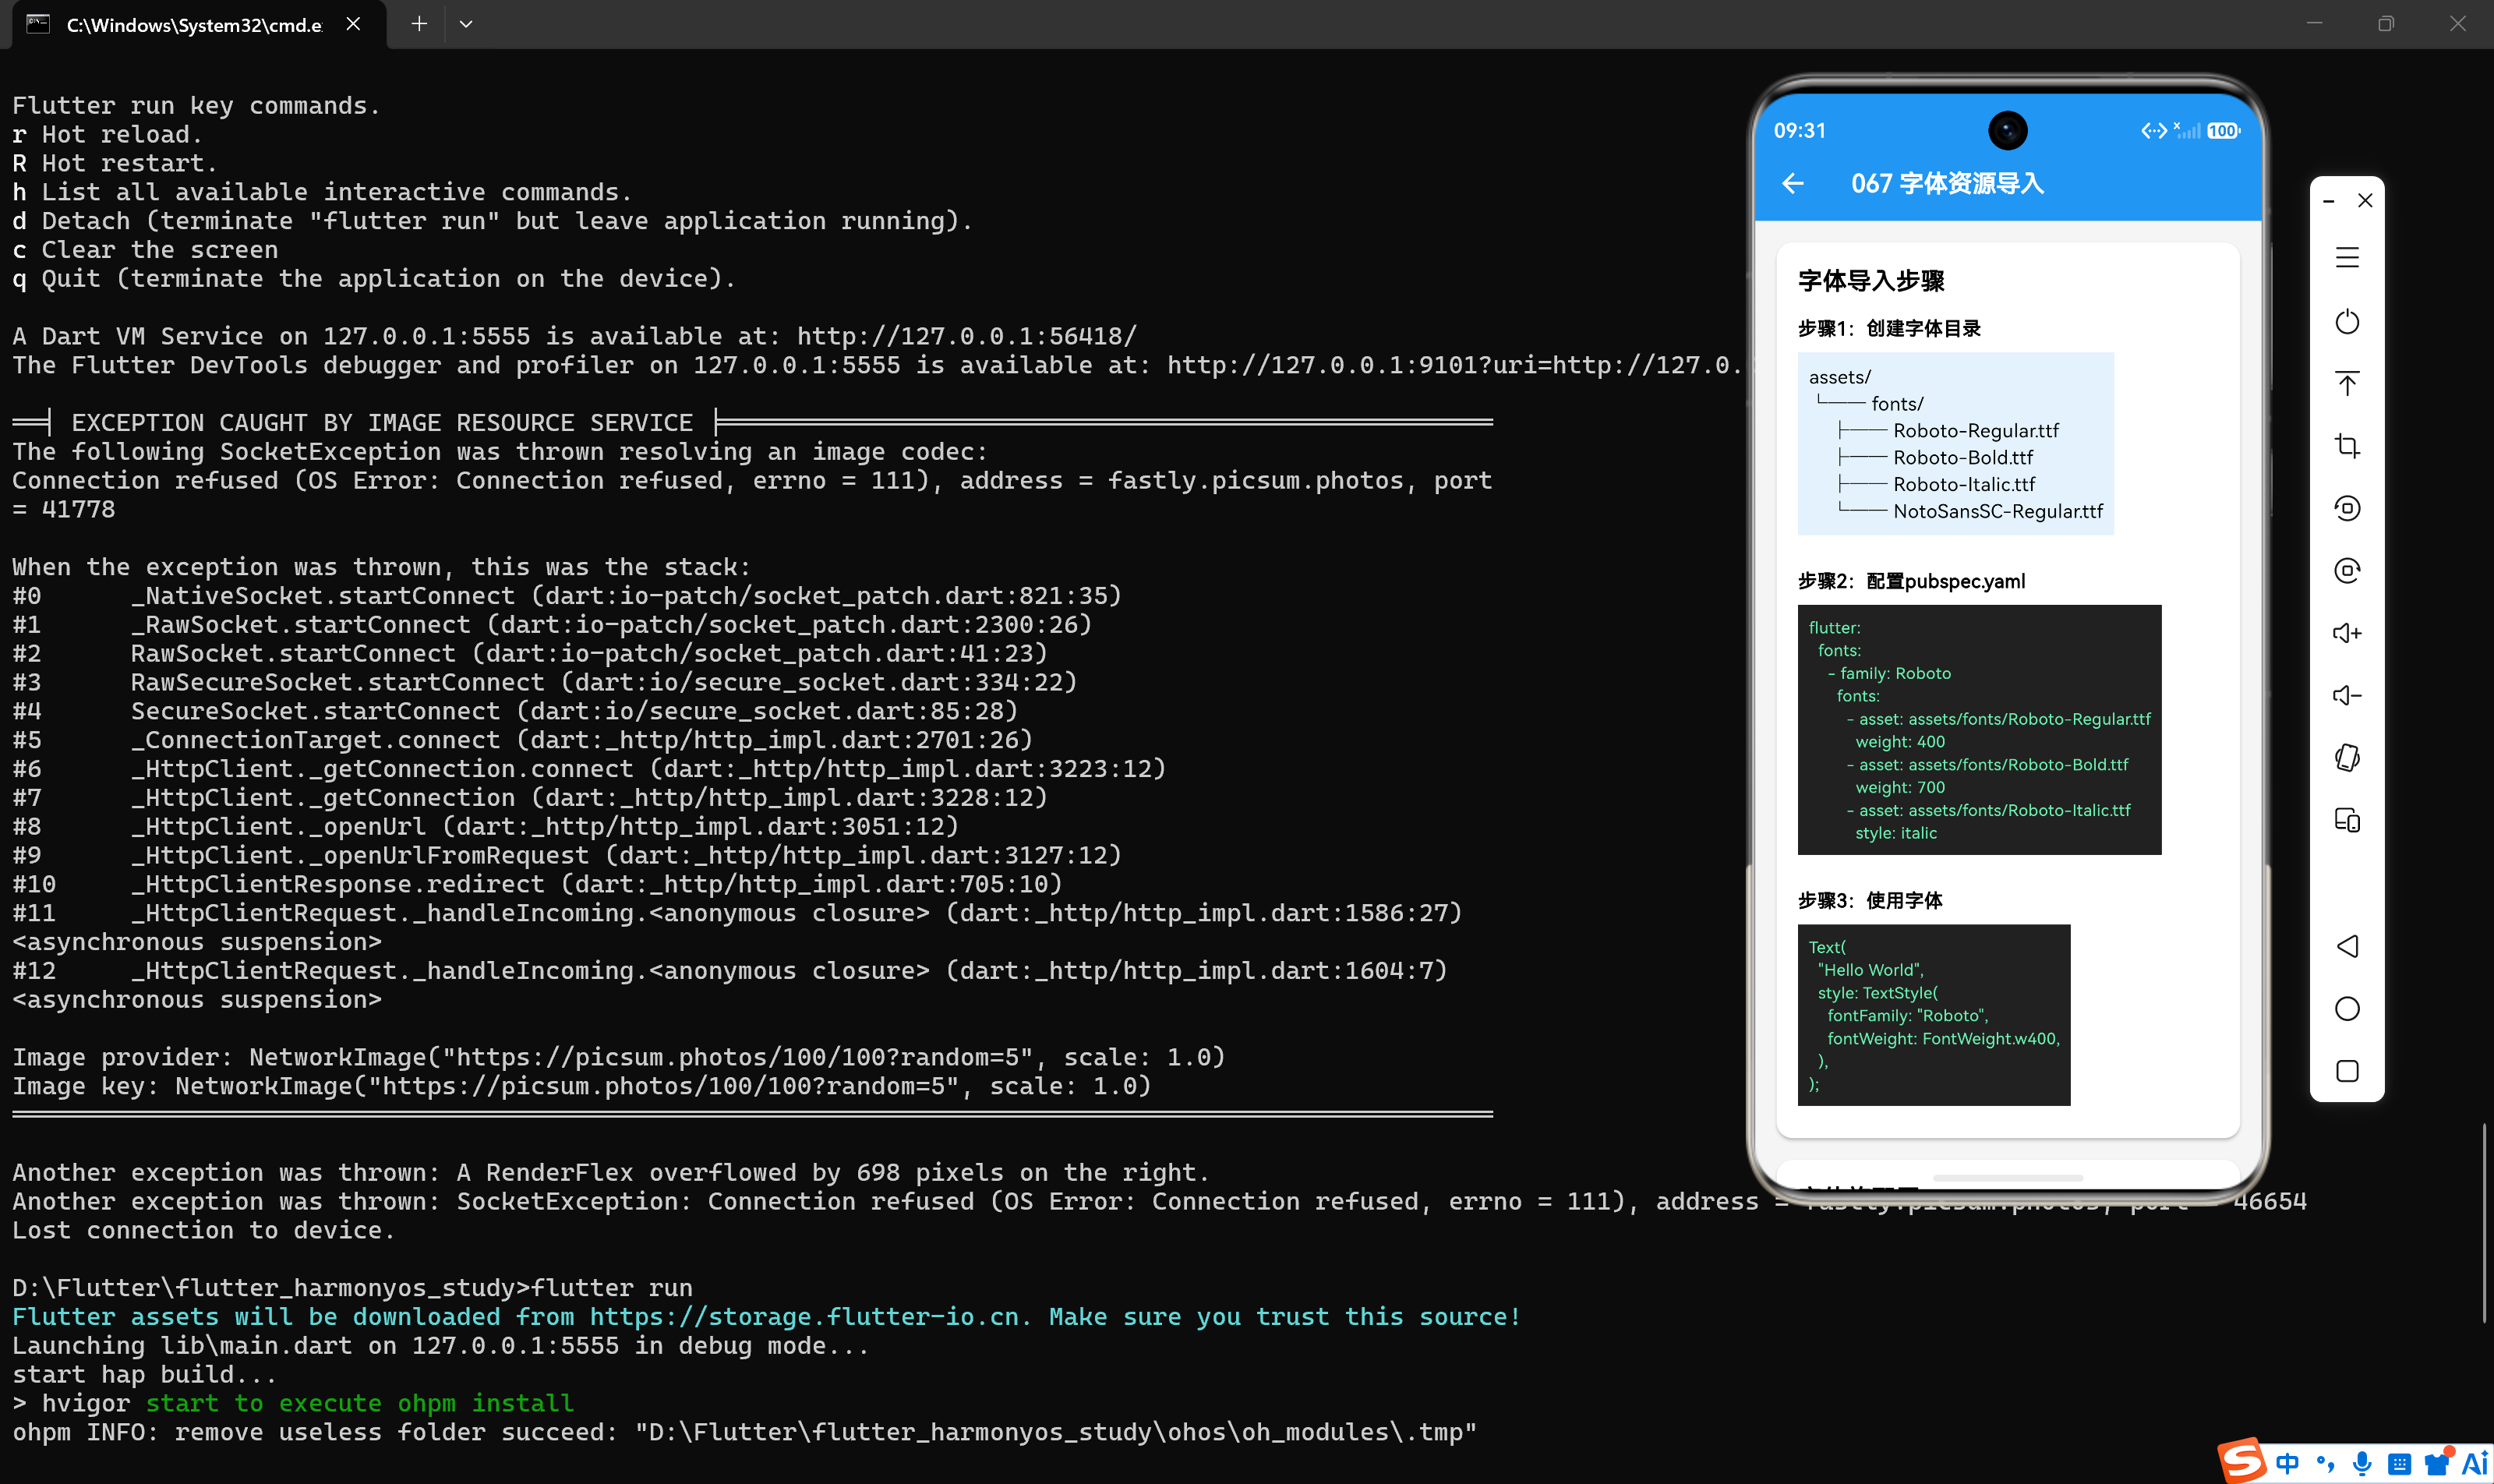Click the Sogou input method logo

click(2242, 1461)
